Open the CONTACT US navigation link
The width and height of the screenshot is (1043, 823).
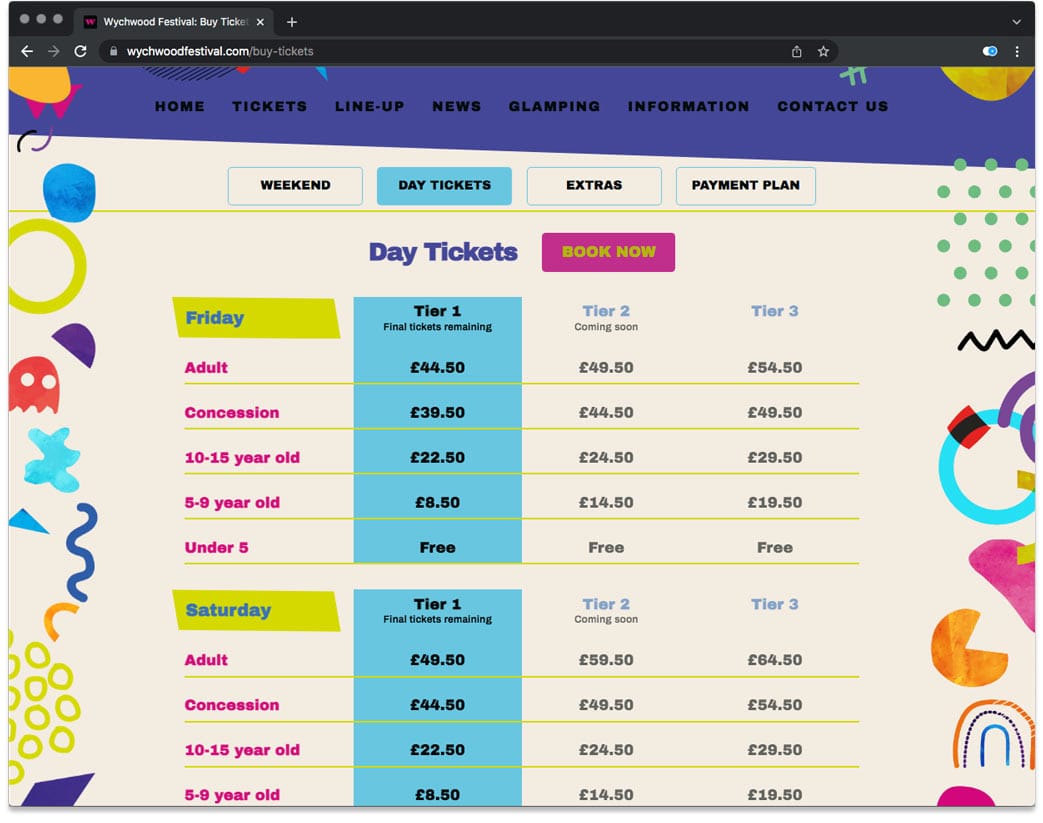coord(833,106)
